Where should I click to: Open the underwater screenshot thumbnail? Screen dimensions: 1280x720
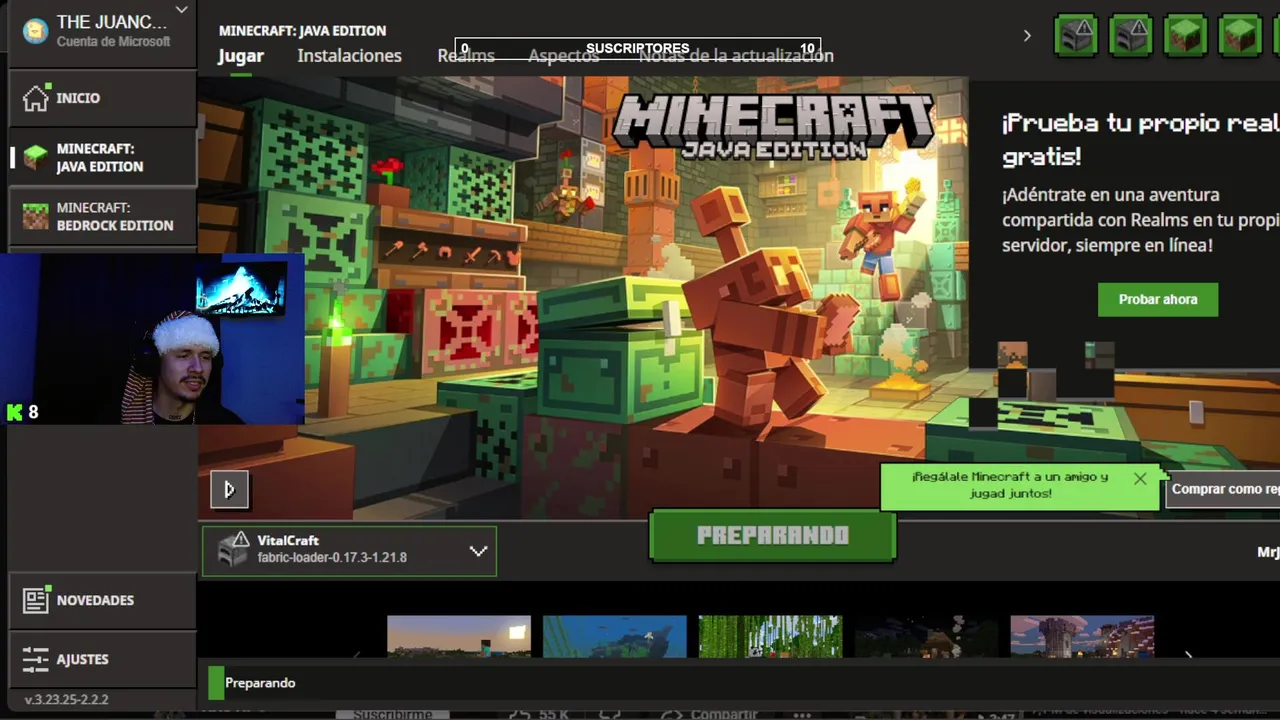pos(615,636)
